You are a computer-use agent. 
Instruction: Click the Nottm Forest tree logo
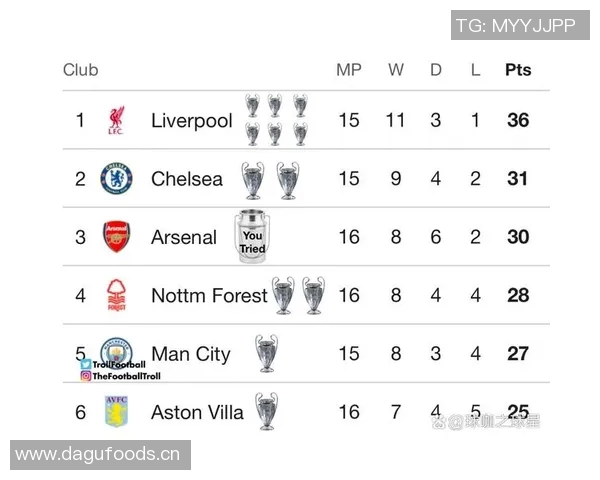[x=116, y=295]
